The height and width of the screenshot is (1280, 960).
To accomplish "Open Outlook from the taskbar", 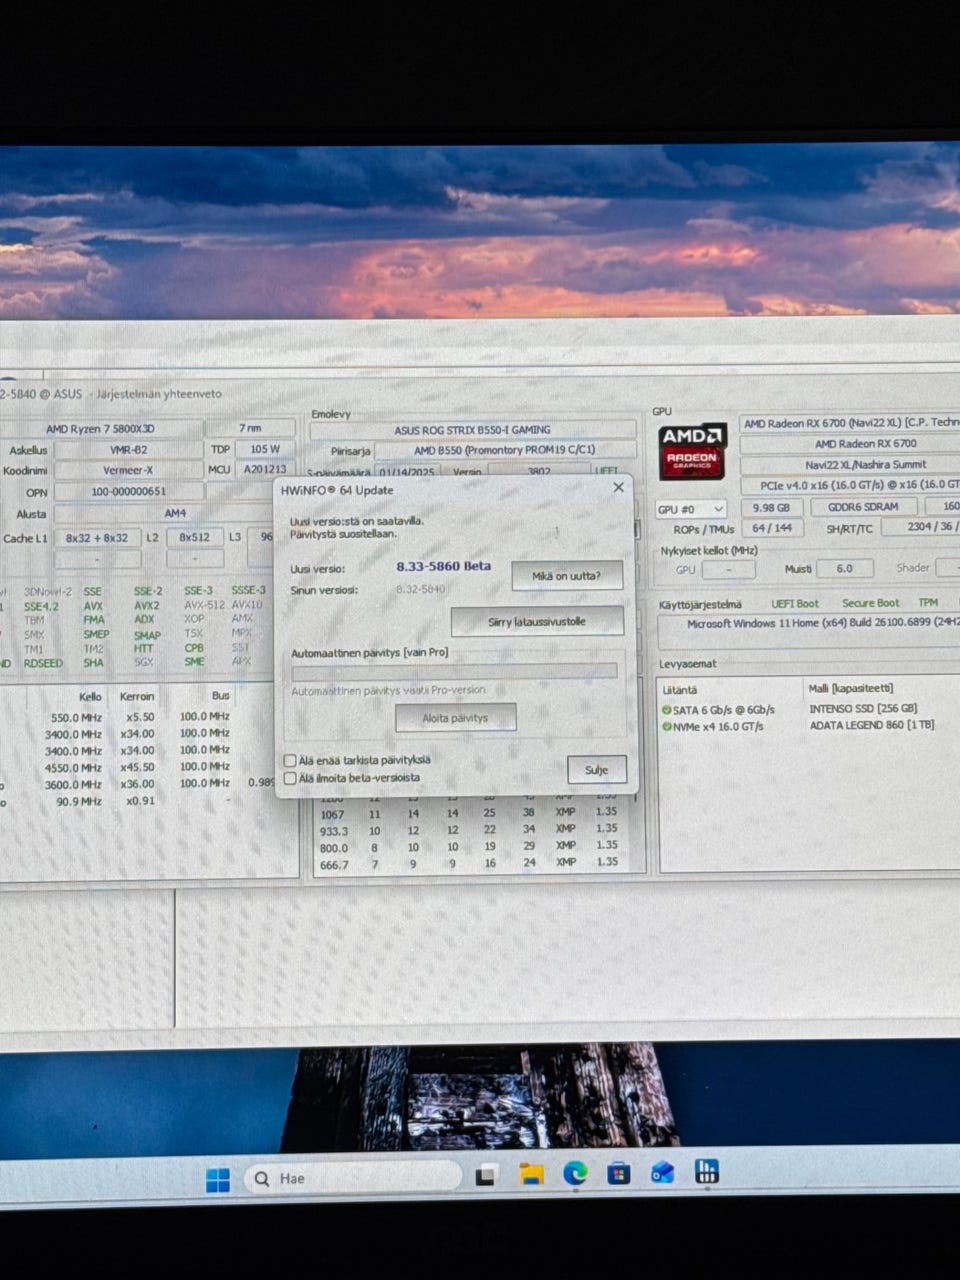I will tap(662, 1171).
